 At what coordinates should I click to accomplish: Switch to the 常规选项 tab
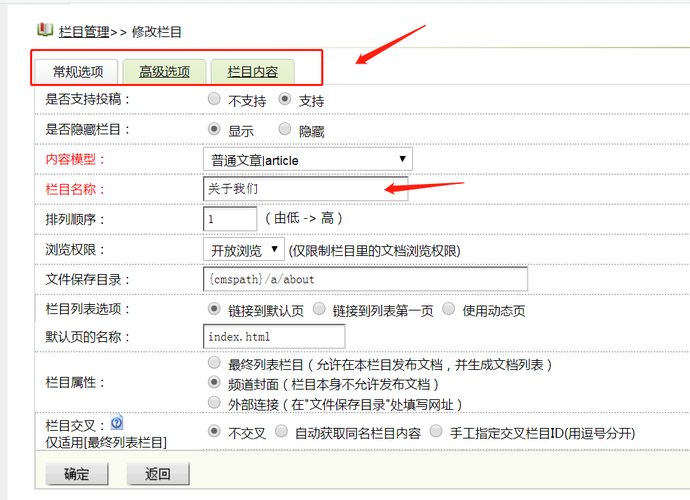click(x=77, y=72)
